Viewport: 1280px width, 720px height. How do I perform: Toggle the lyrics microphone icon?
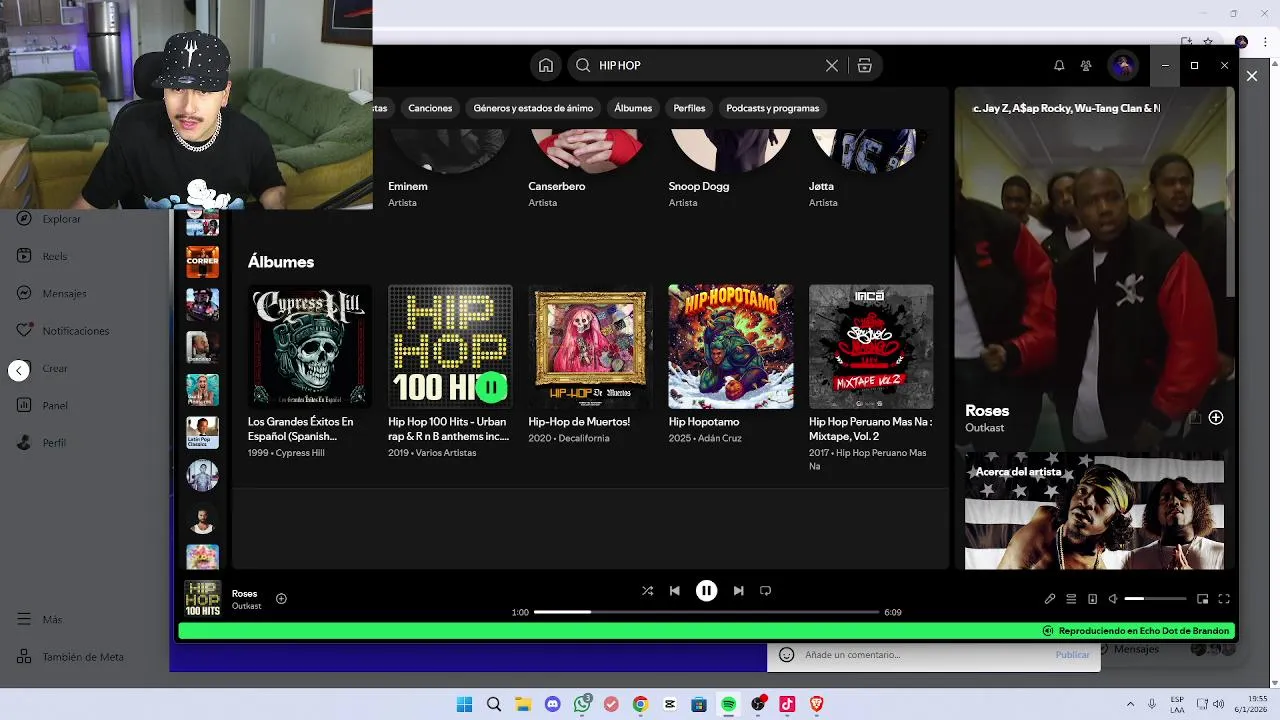pyautogui.click(x=1050, y=599)
